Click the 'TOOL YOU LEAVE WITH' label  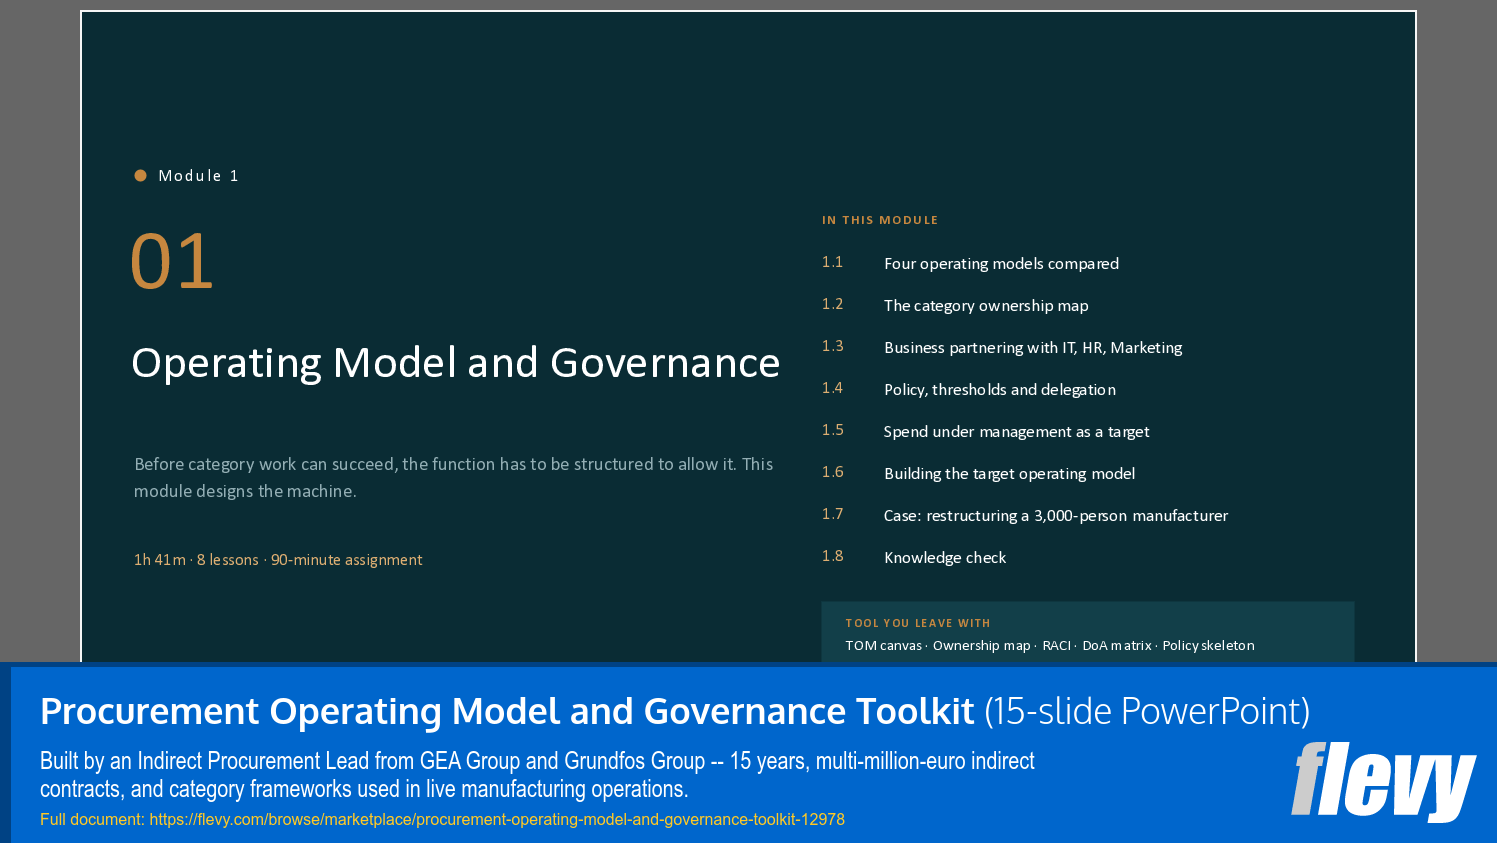point(918,623)
